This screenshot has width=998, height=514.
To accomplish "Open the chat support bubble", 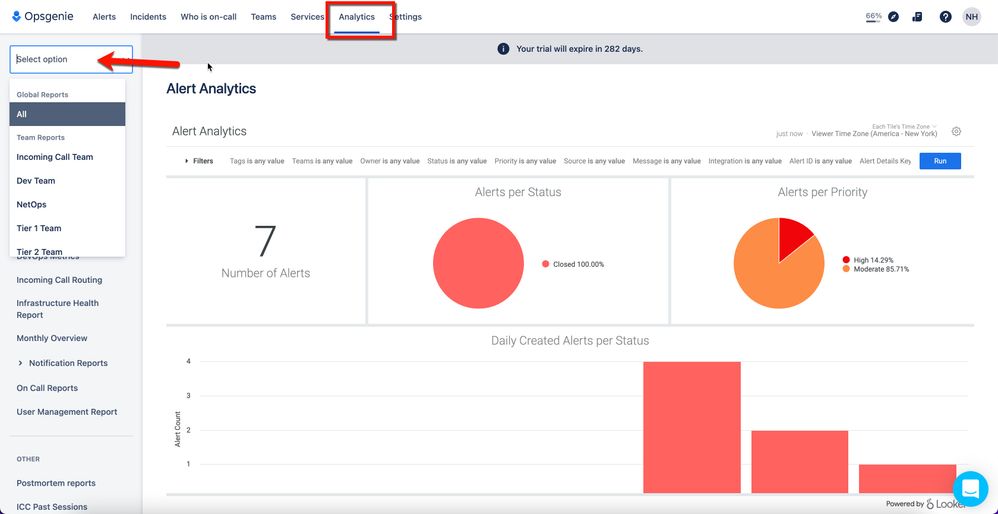I will (971, 489).
